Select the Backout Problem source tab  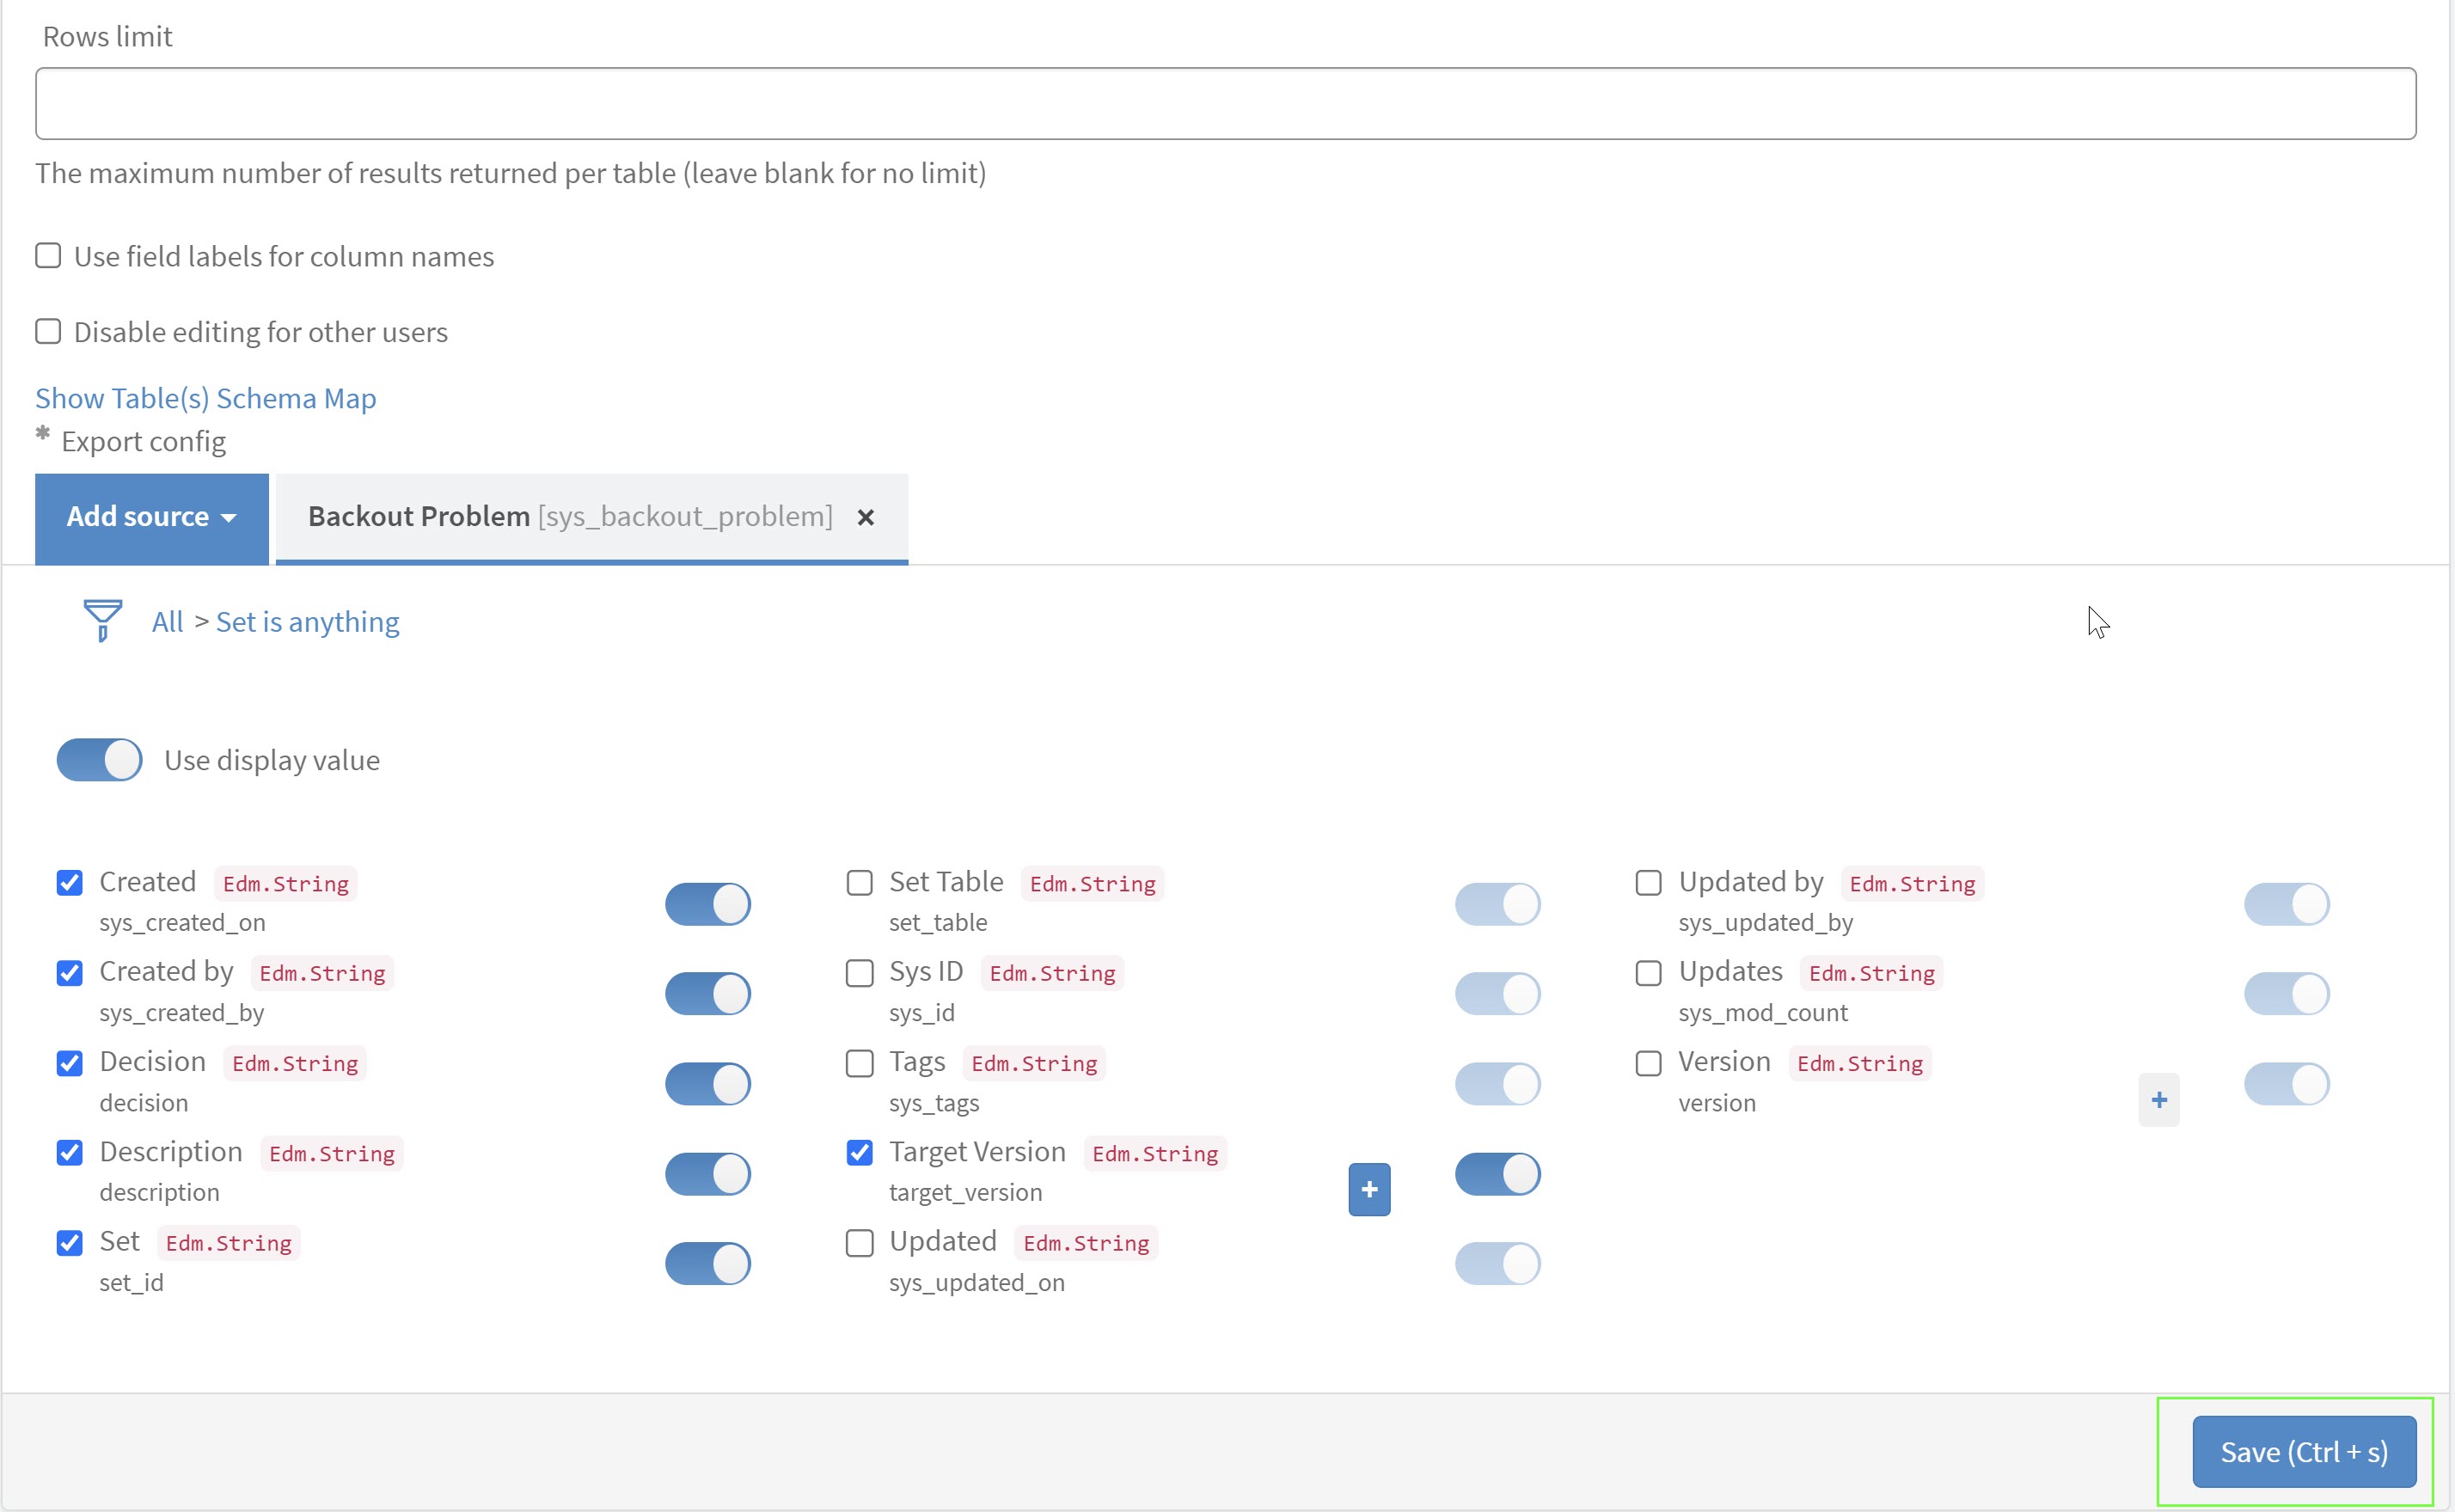point(569,517)
